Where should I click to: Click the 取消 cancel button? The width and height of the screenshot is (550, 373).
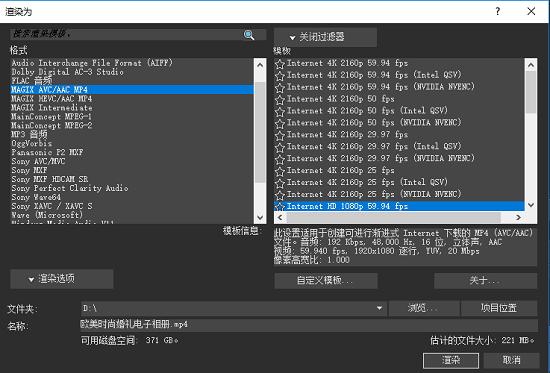coord(511,360)
